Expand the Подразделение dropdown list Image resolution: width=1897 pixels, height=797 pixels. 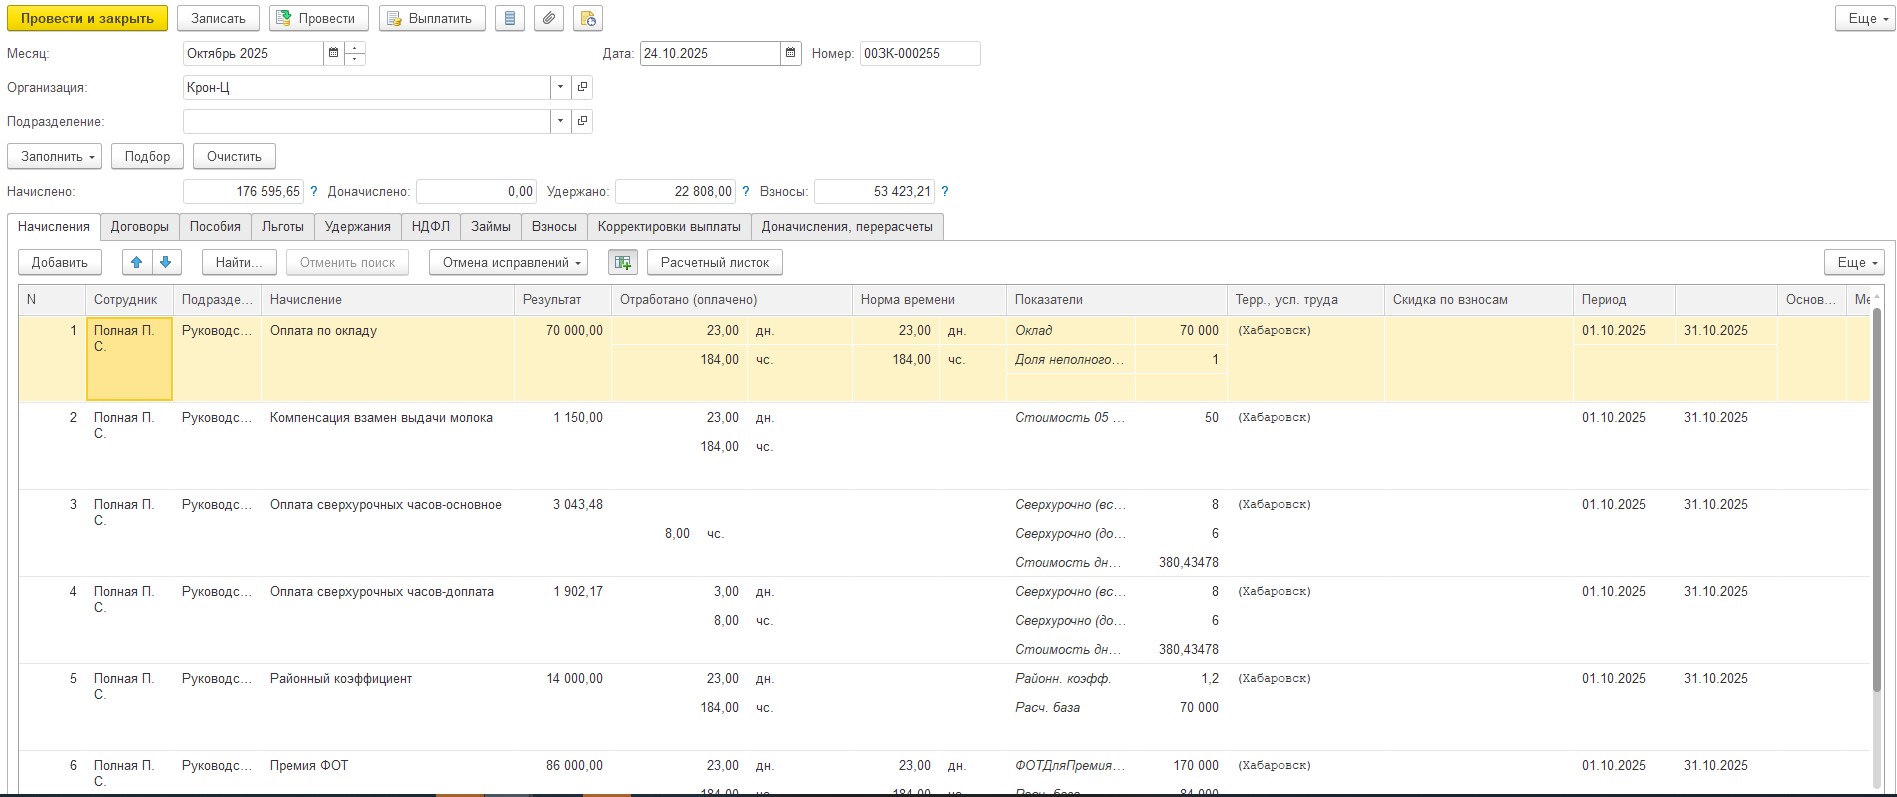coord(560,122)
